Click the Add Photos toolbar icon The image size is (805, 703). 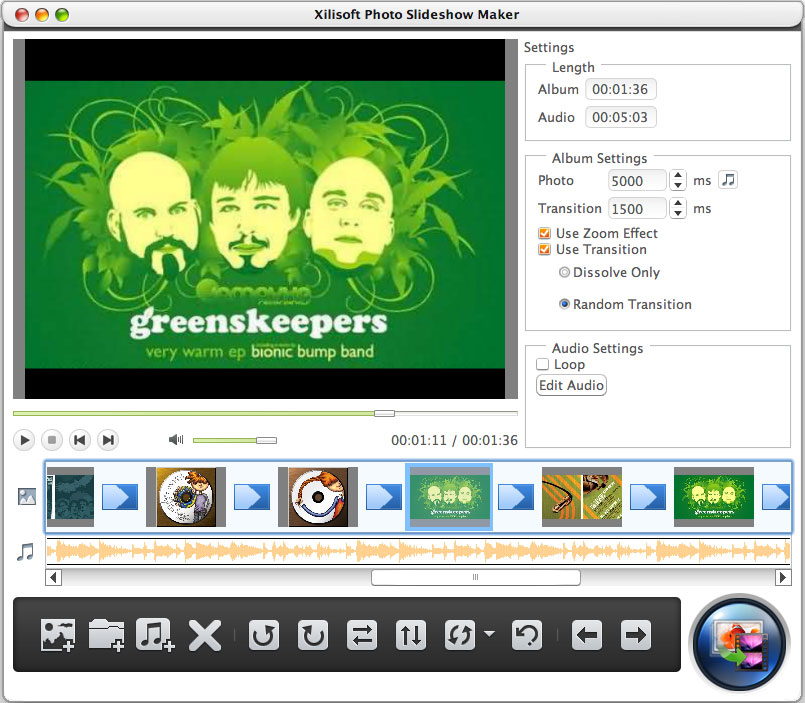point(57,635)
